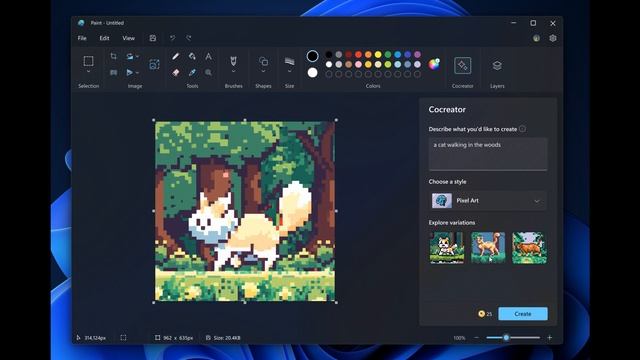Pick the lime swatch in second palette row
Image resolution: width=640 pixels, height=360 pixels.
[388, 64]
